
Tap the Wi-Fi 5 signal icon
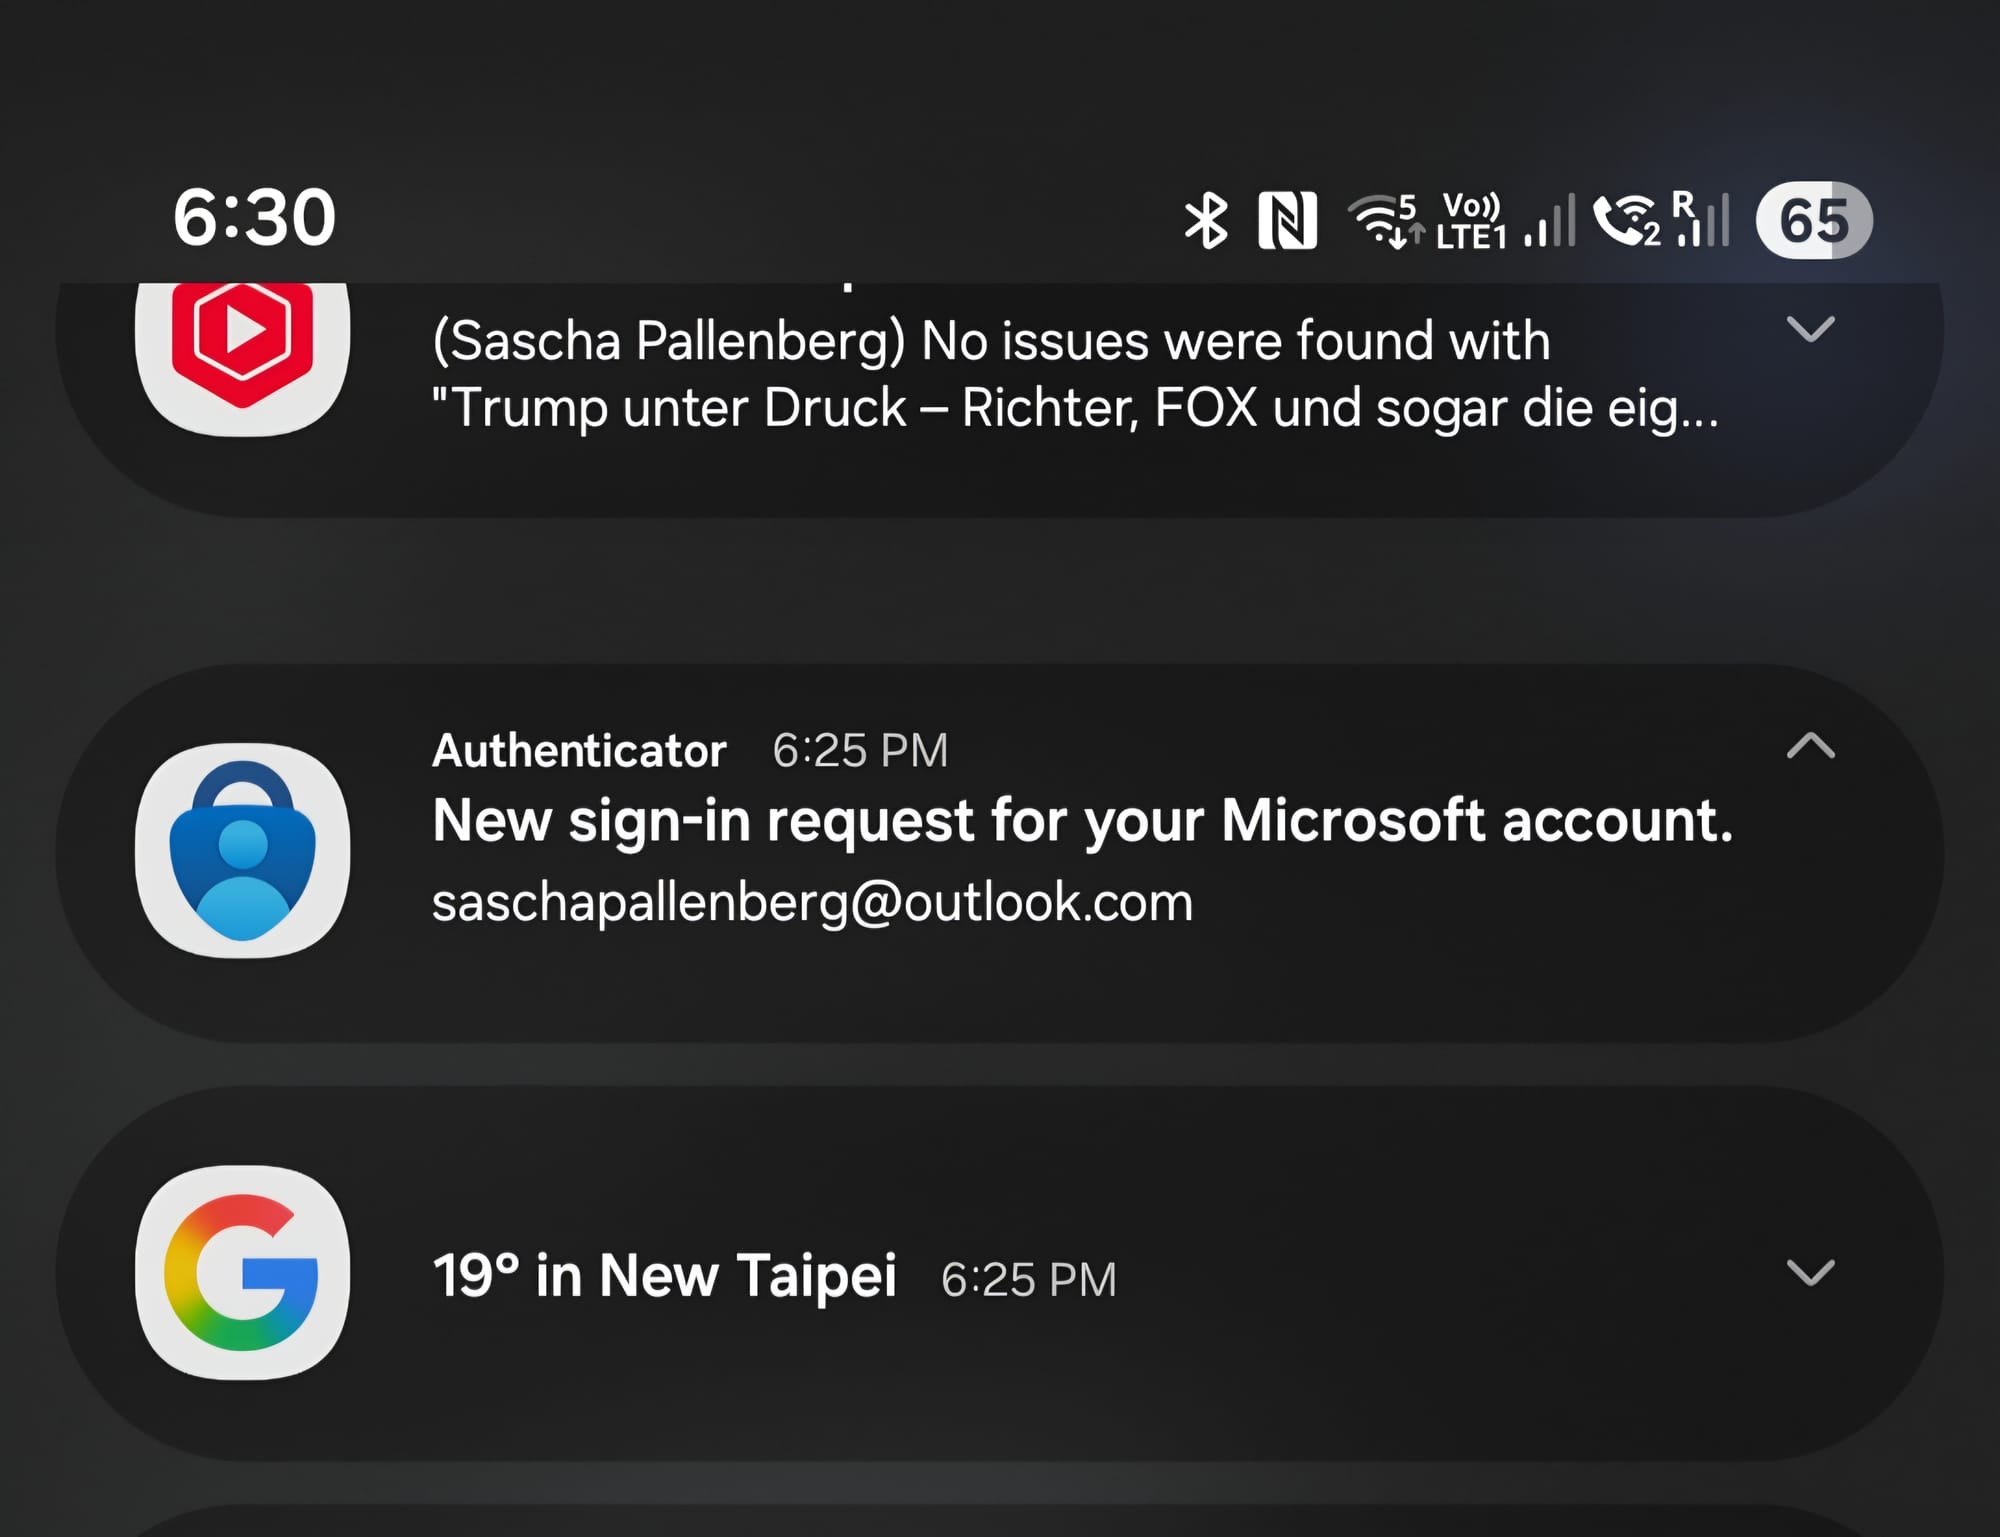pos(1385,220)
